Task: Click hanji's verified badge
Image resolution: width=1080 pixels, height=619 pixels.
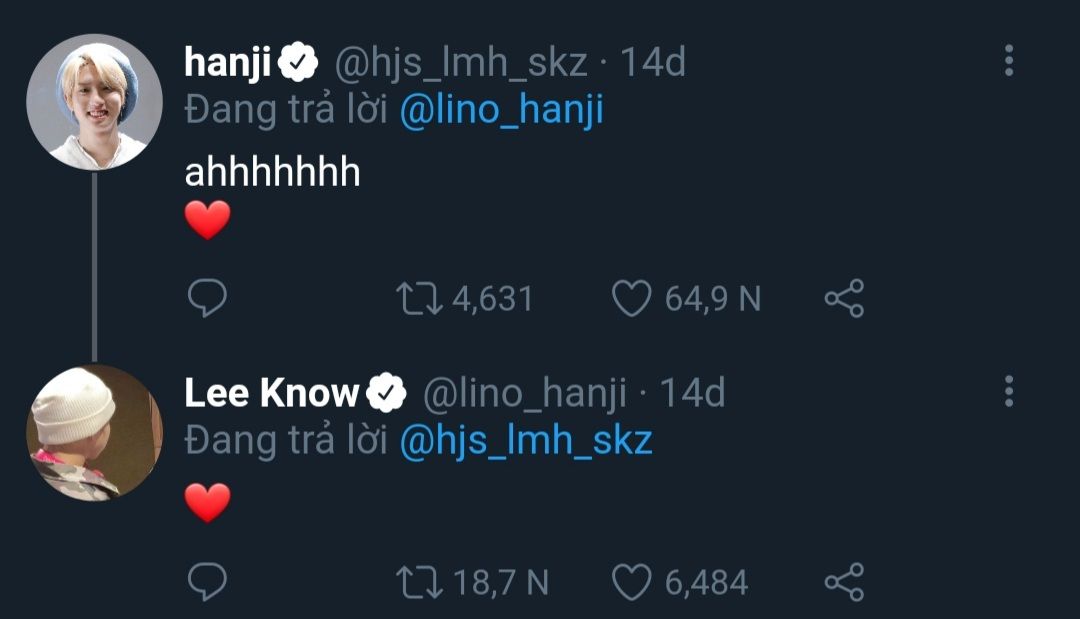Action: pos(298,64)
